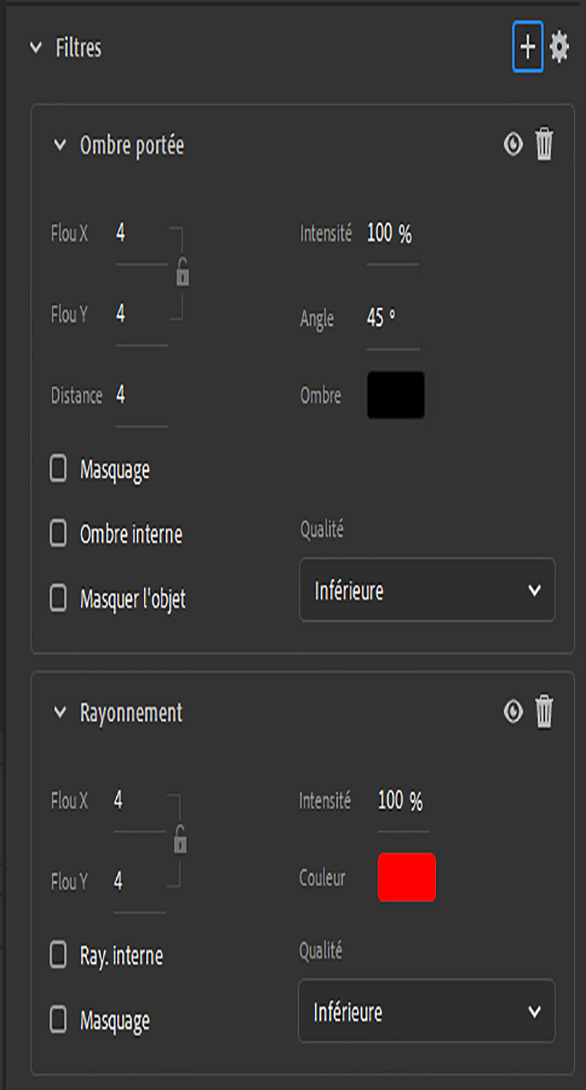Screen dimensions: 586x1090
Task: Delete the Rayonnement filter via trash icon
Action: click(x=543, y=712)
